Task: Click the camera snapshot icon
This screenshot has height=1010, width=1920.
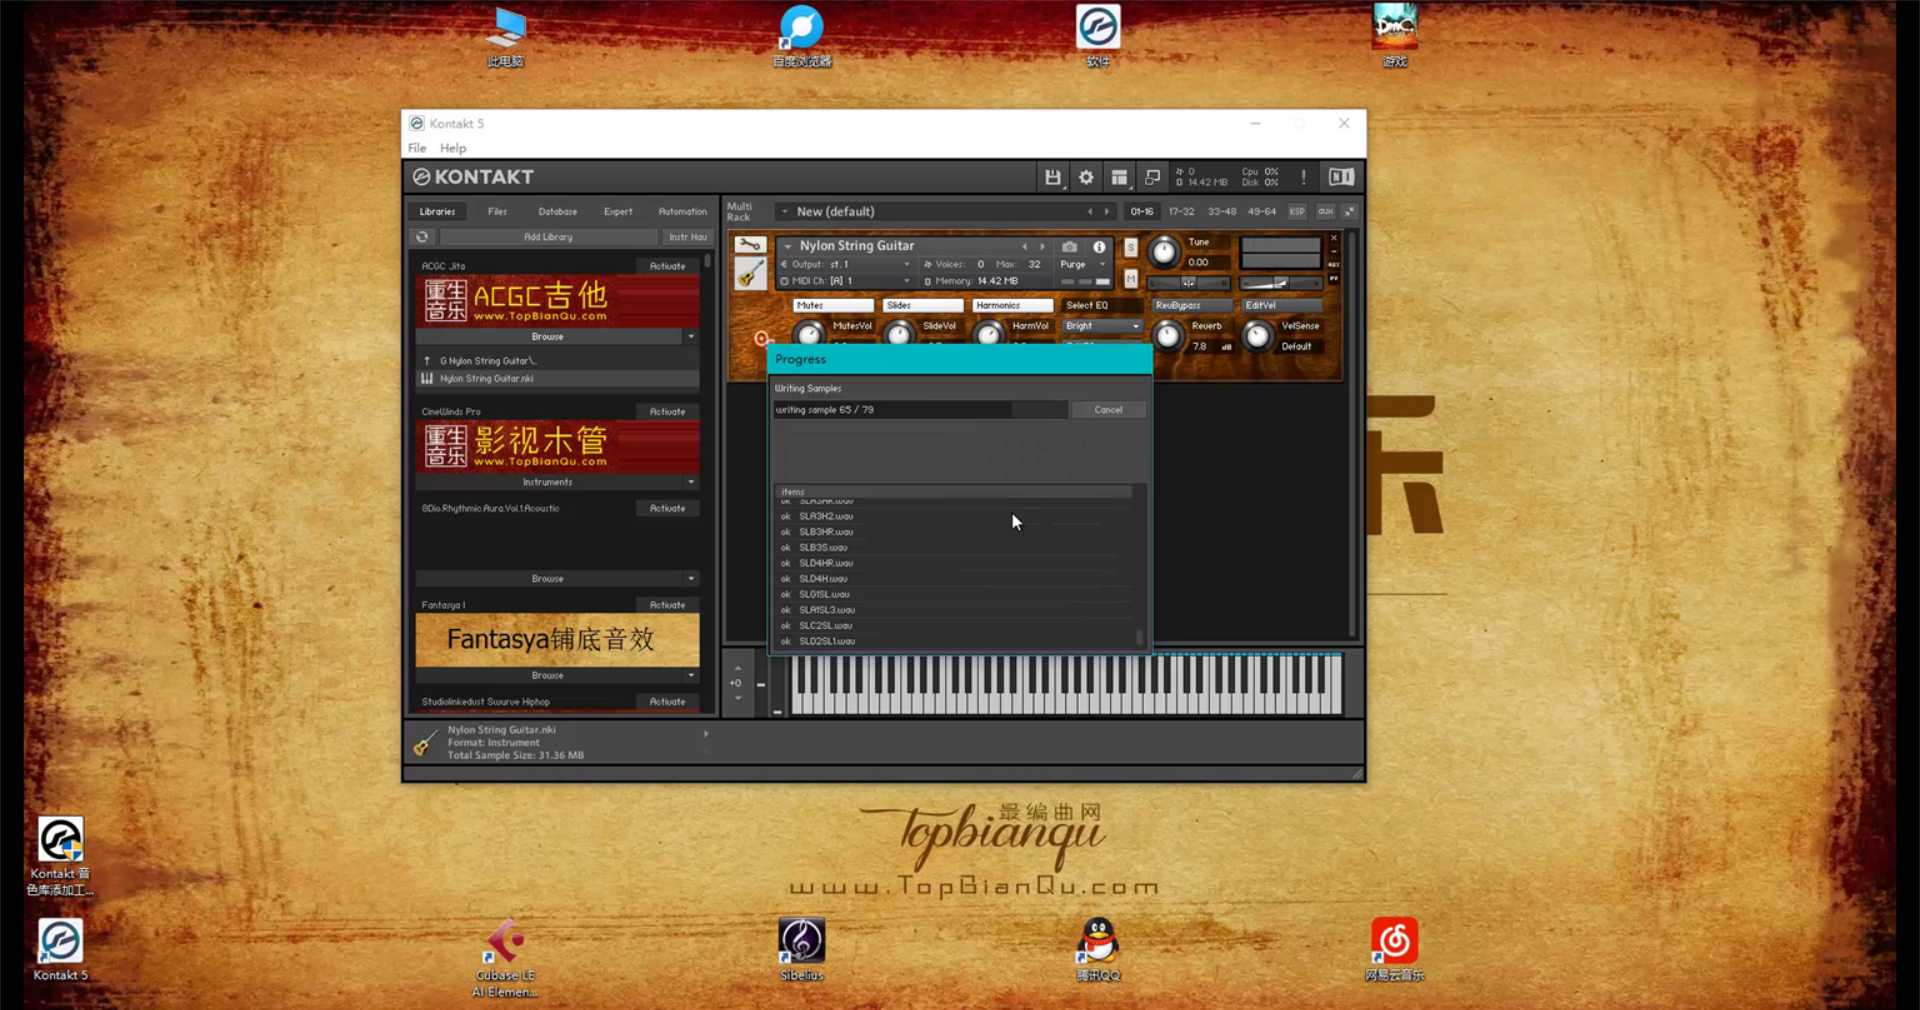Action: pos(1069,246)
